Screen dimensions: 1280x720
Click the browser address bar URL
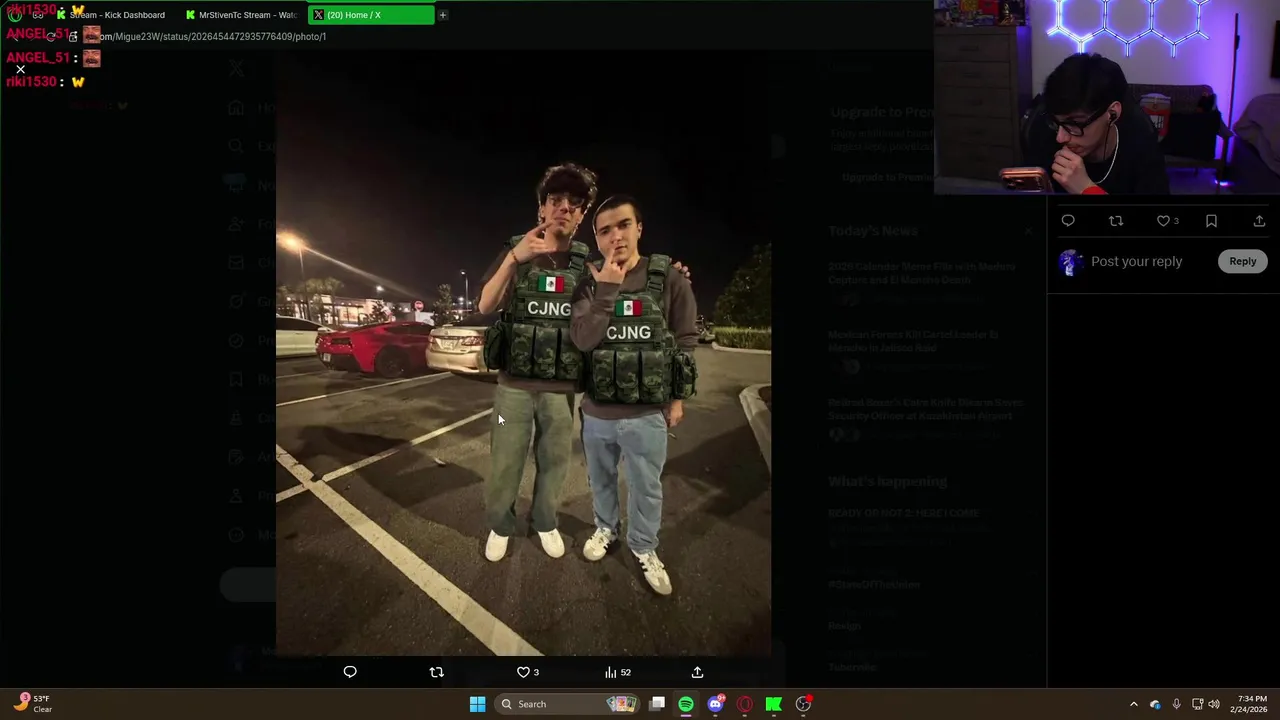tap(212, 37)
